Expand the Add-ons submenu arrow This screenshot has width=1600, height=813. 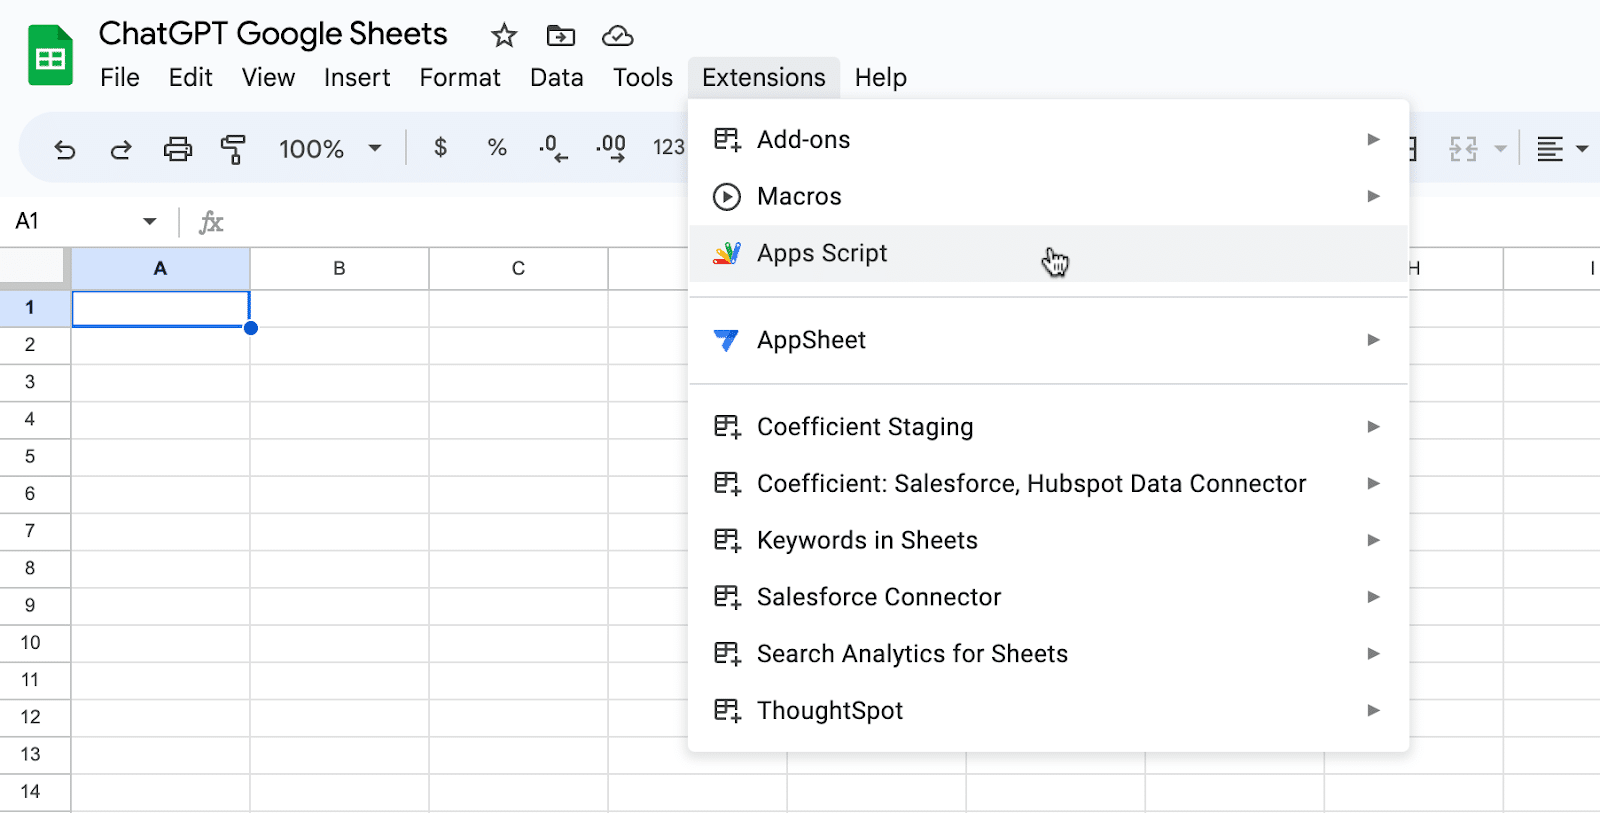(1374, 139)
